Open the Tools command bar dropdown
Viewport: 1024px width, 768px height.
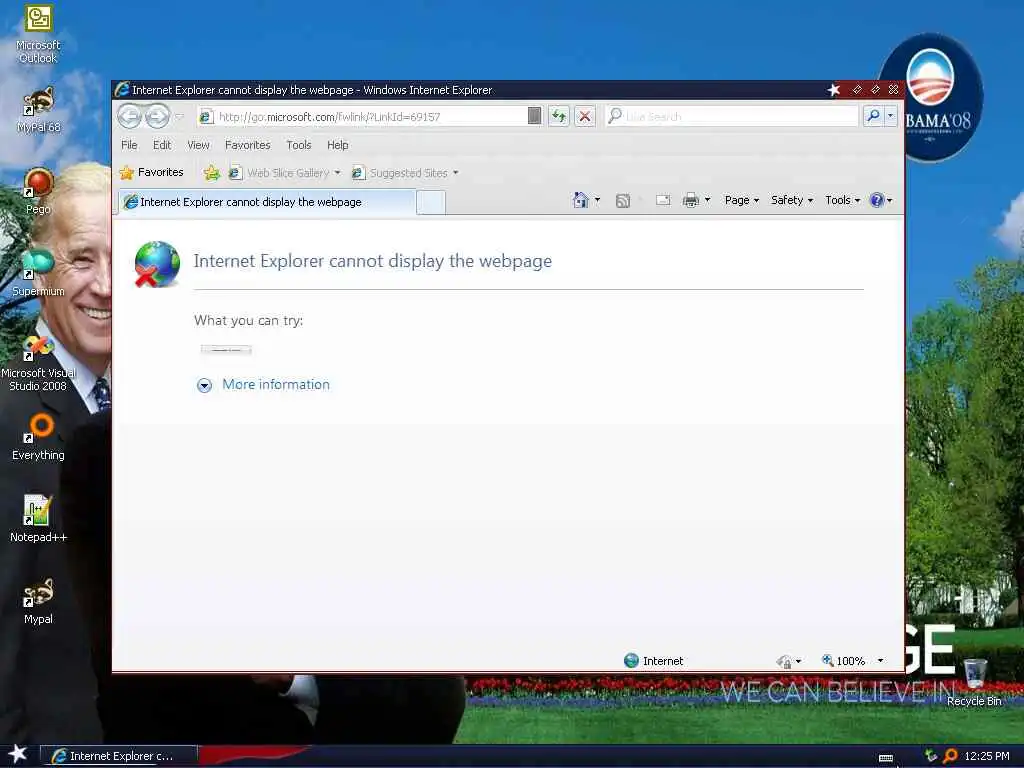tap(842, 200)
